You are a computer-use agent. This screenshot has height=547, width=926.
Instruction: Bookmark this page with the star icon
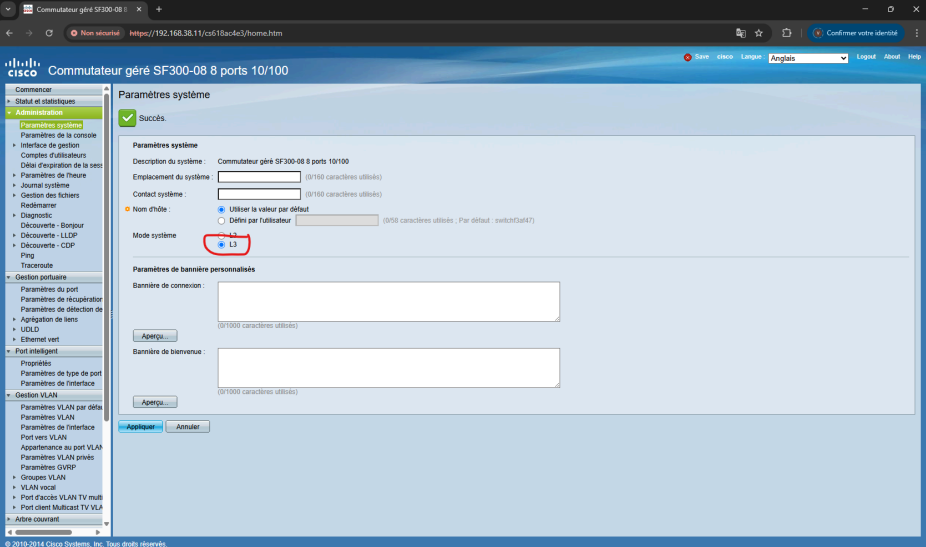pos(759,33)
